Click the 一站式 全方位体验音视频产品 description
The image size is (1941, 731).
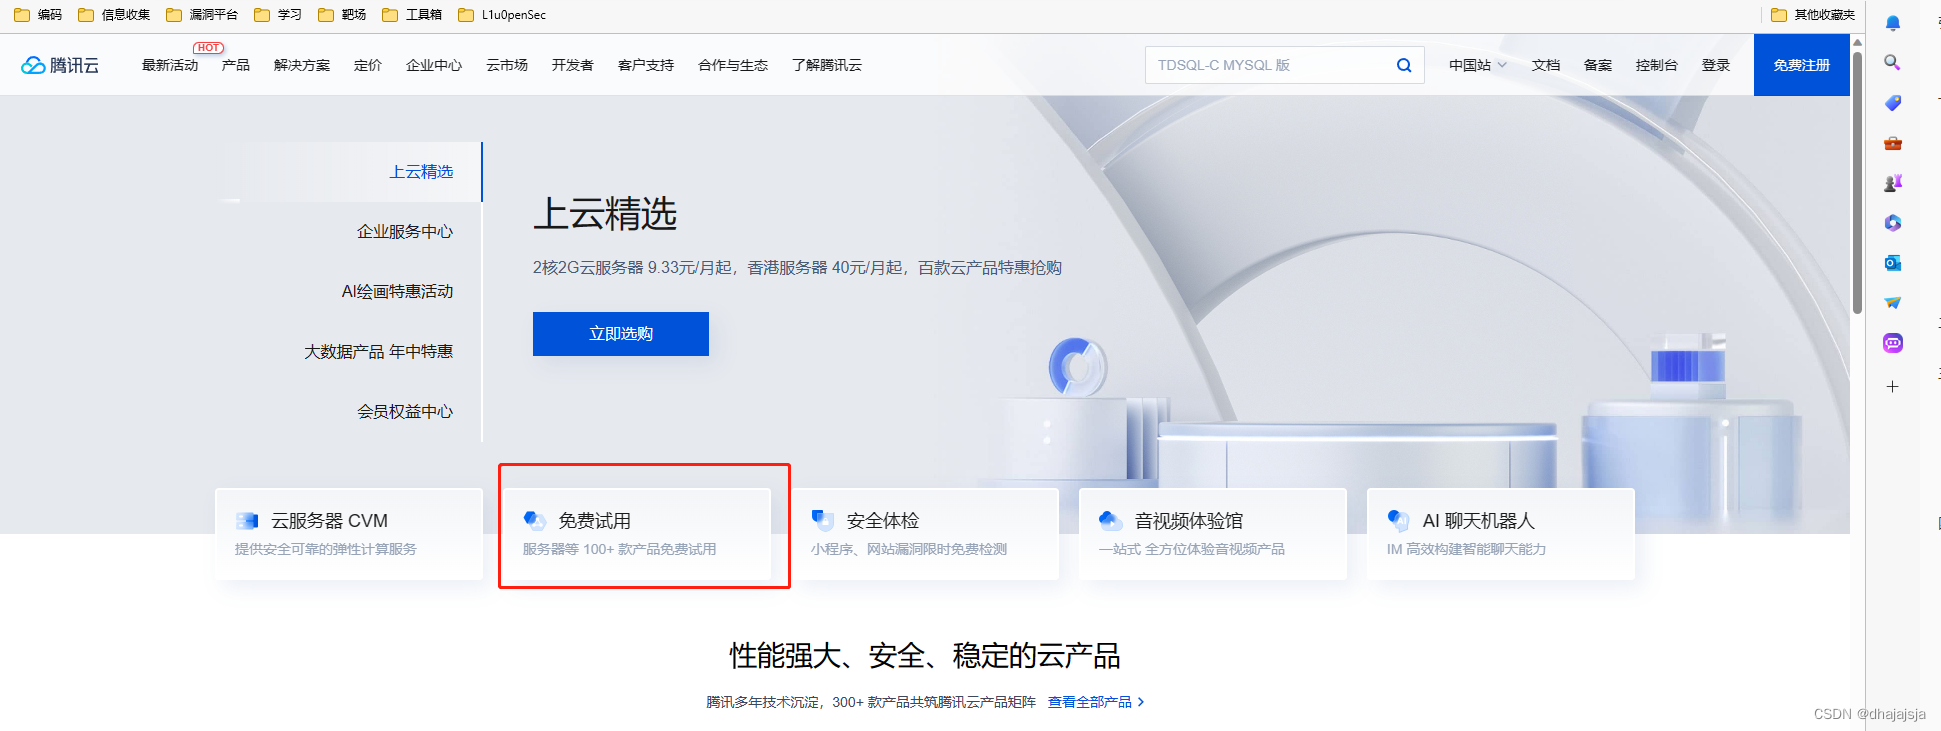point(1192,549)
